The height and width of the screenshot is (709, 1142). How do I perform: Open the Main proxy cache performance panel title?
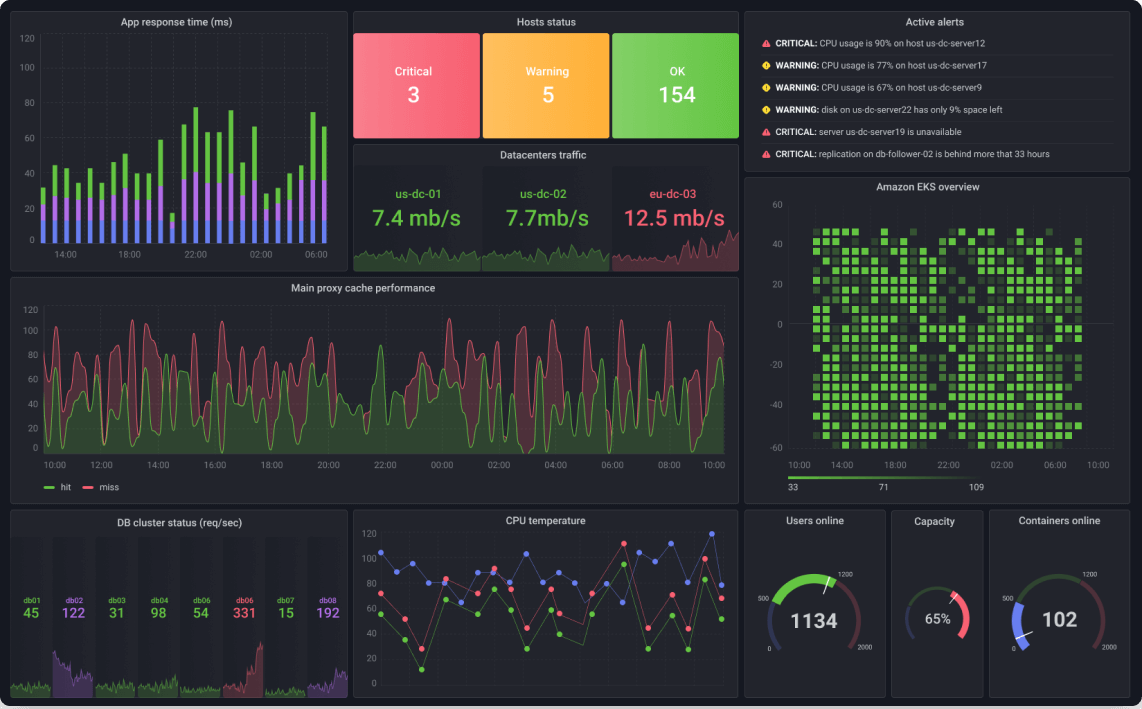click(x=363, y=288)
